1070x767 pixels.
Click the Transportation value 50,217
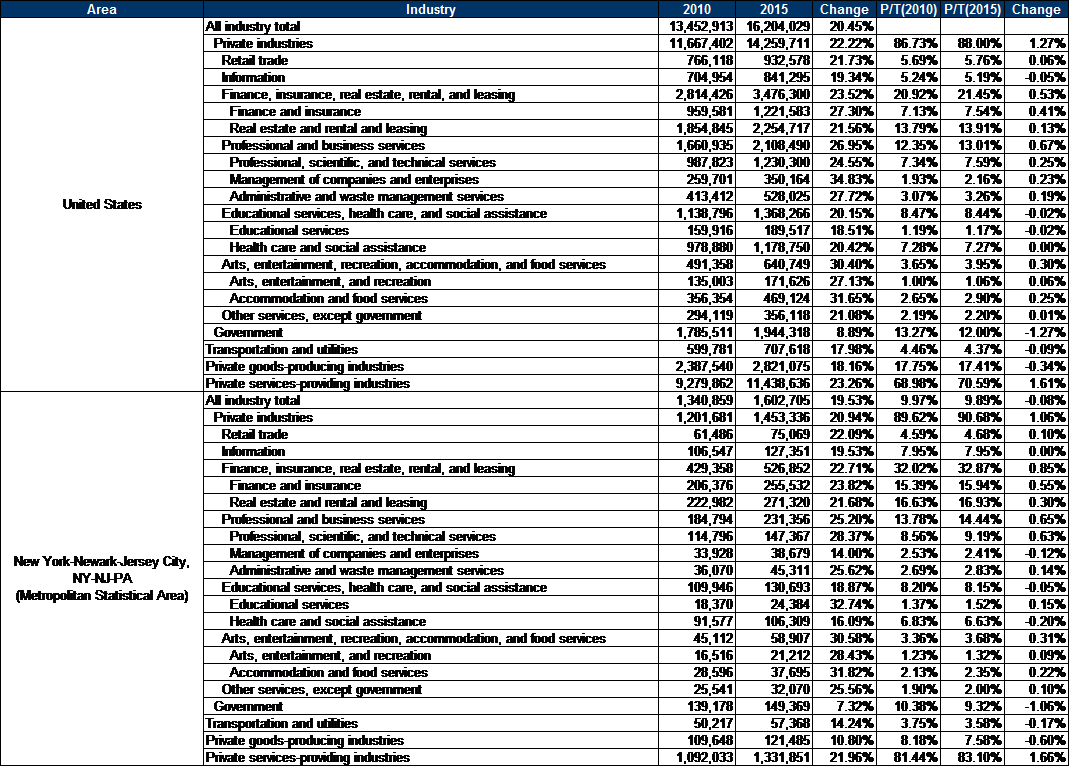[697, 724]
